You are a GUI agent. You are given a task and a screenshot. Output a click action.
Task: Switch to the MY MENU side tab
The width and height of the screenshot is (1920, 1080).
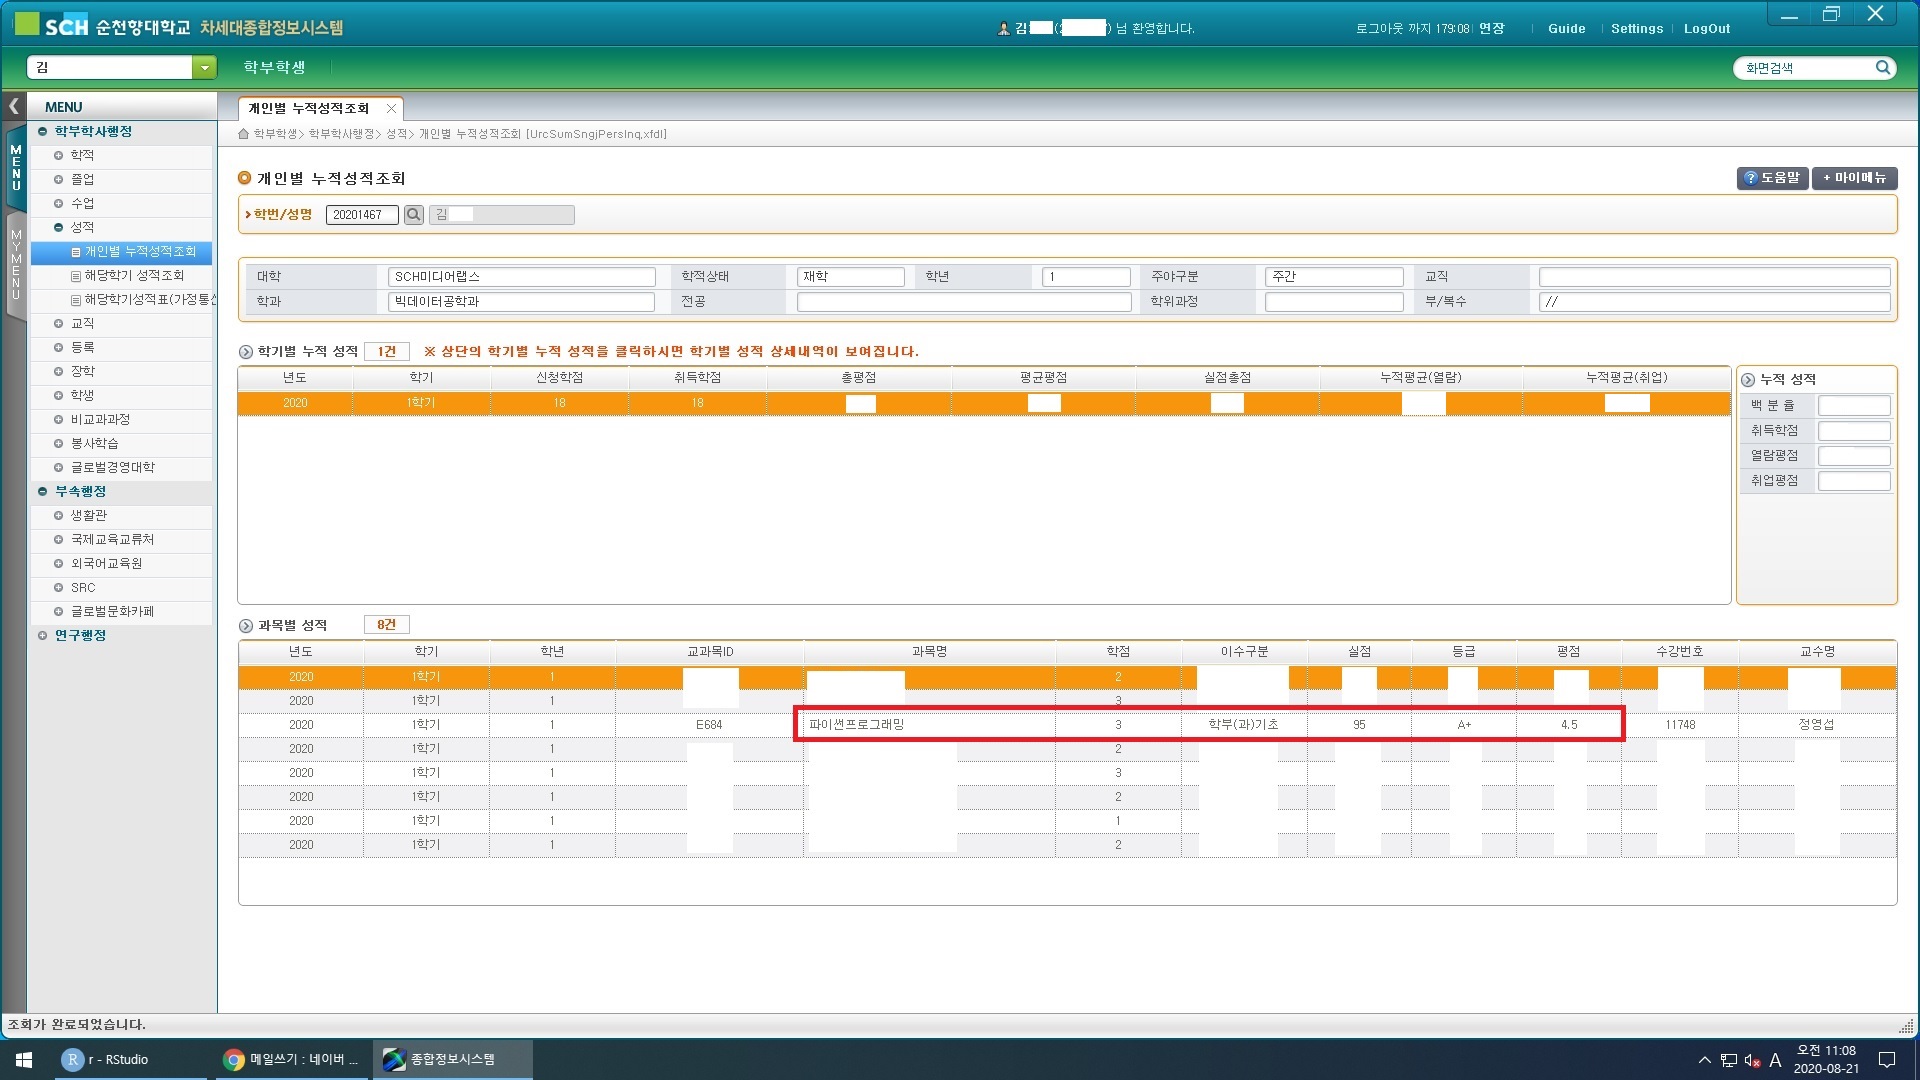point(16,265)
